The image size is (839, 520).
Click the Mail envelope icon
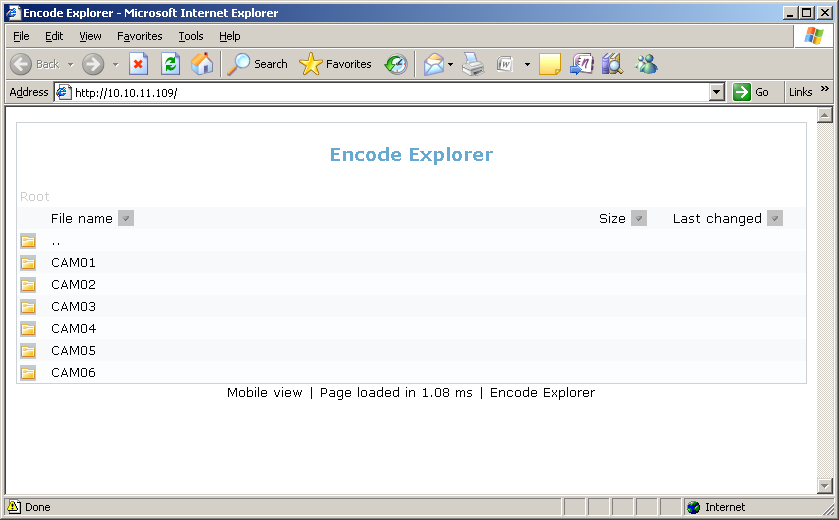point(433,64)
